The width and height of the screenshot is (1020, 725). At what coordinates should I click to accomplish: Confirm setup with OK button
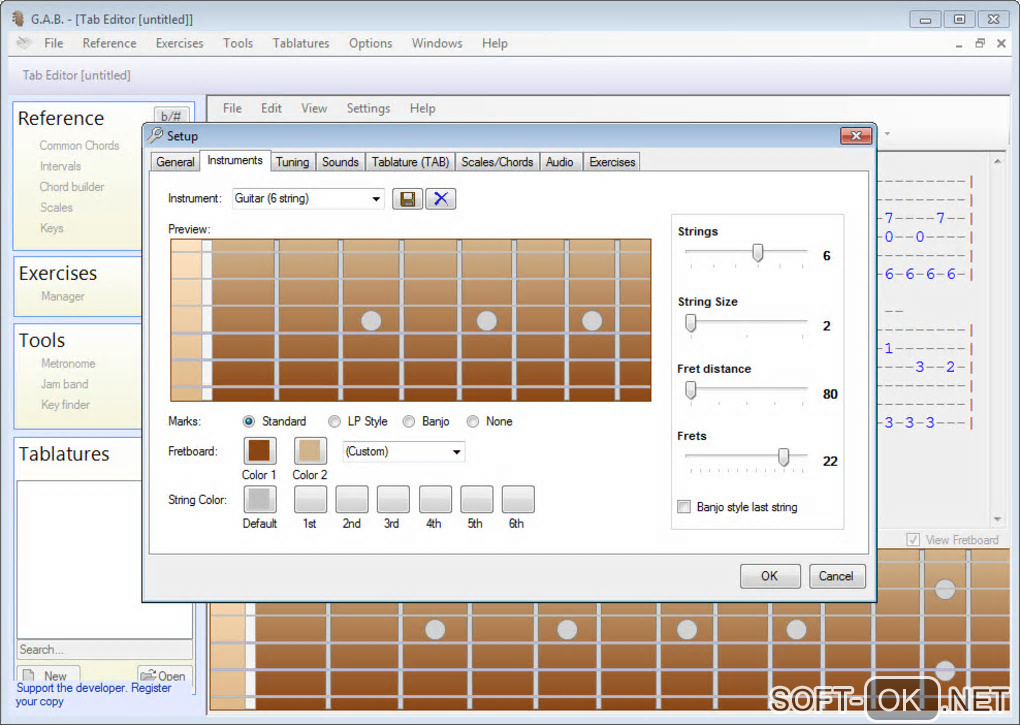pos(769,576)
